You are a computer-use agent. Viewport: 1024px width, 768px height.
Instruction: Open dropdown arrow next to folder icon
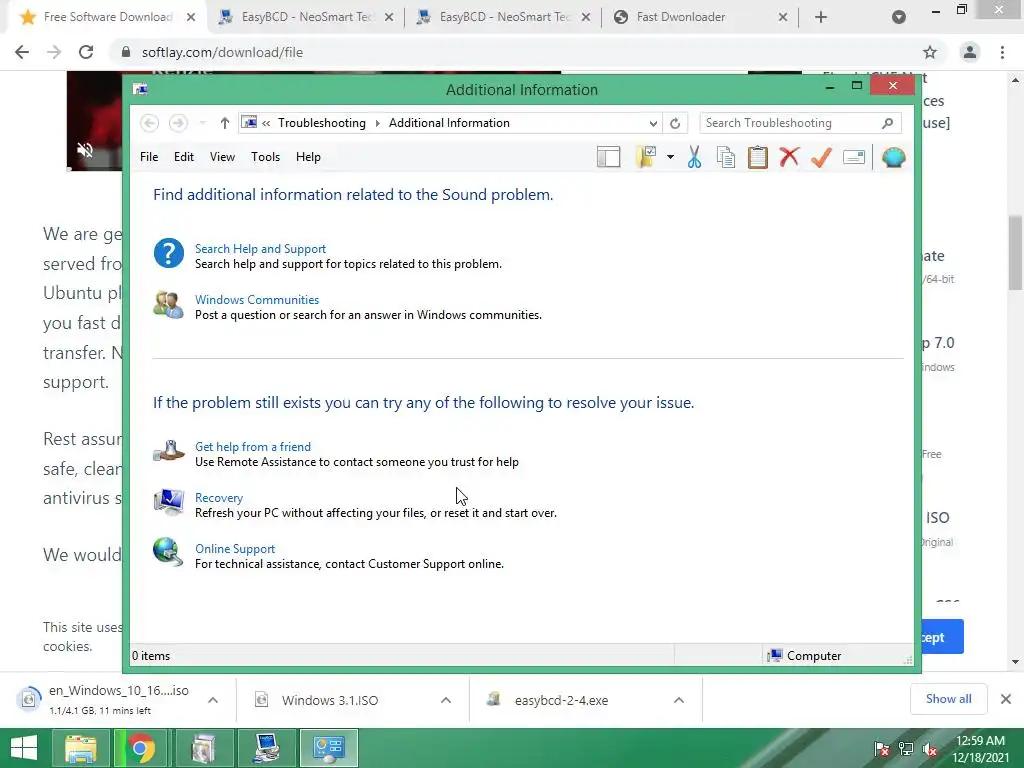[x=670, y=157]
